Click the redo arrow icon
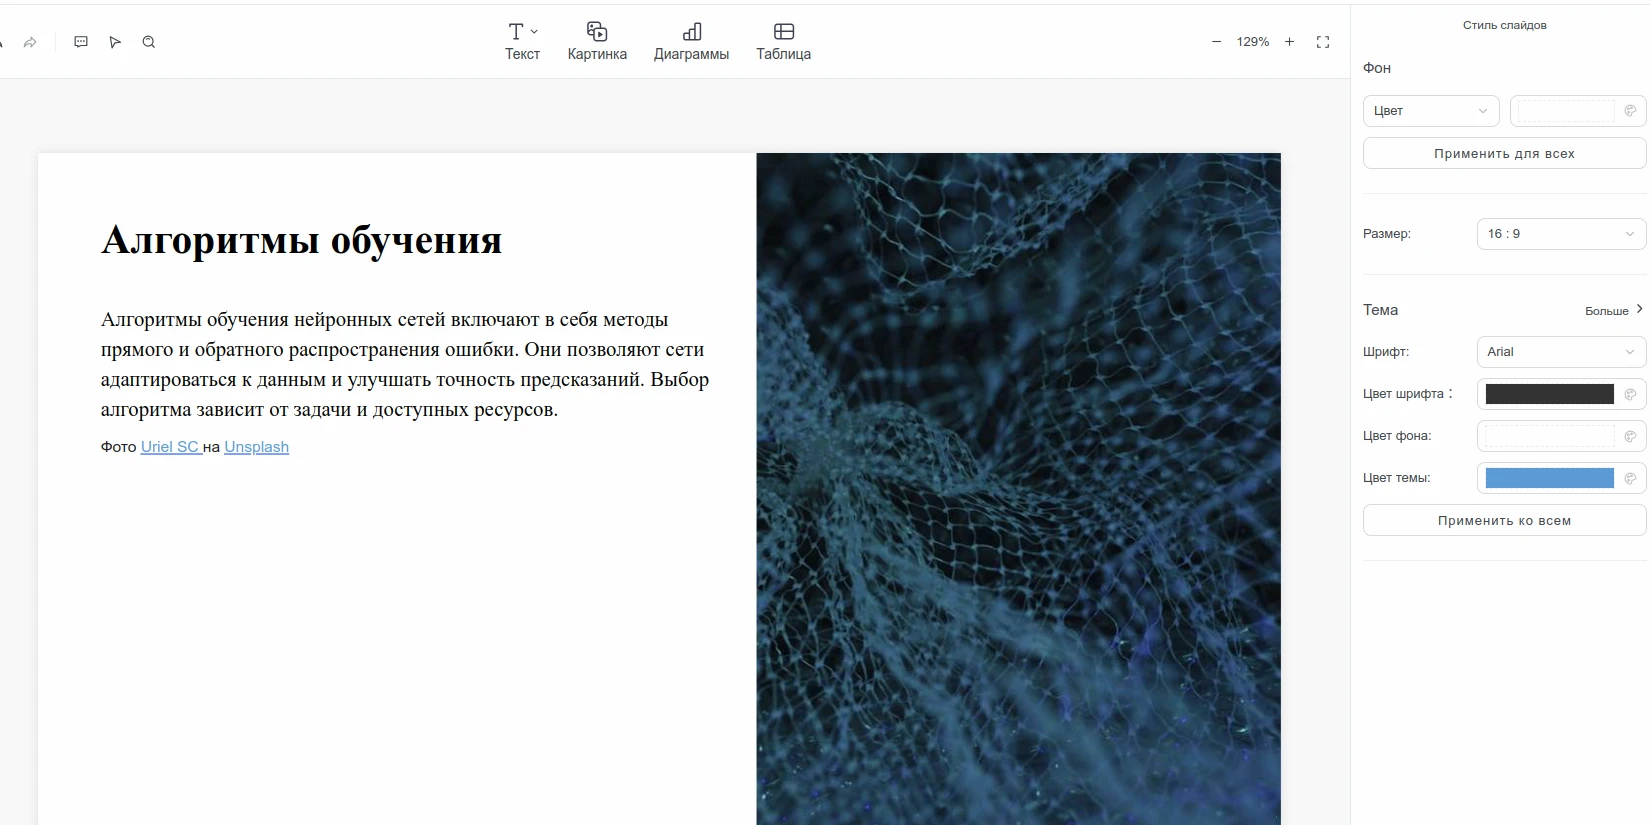The width and height of the screenshot is (1650, 825). tap(30, 42)
